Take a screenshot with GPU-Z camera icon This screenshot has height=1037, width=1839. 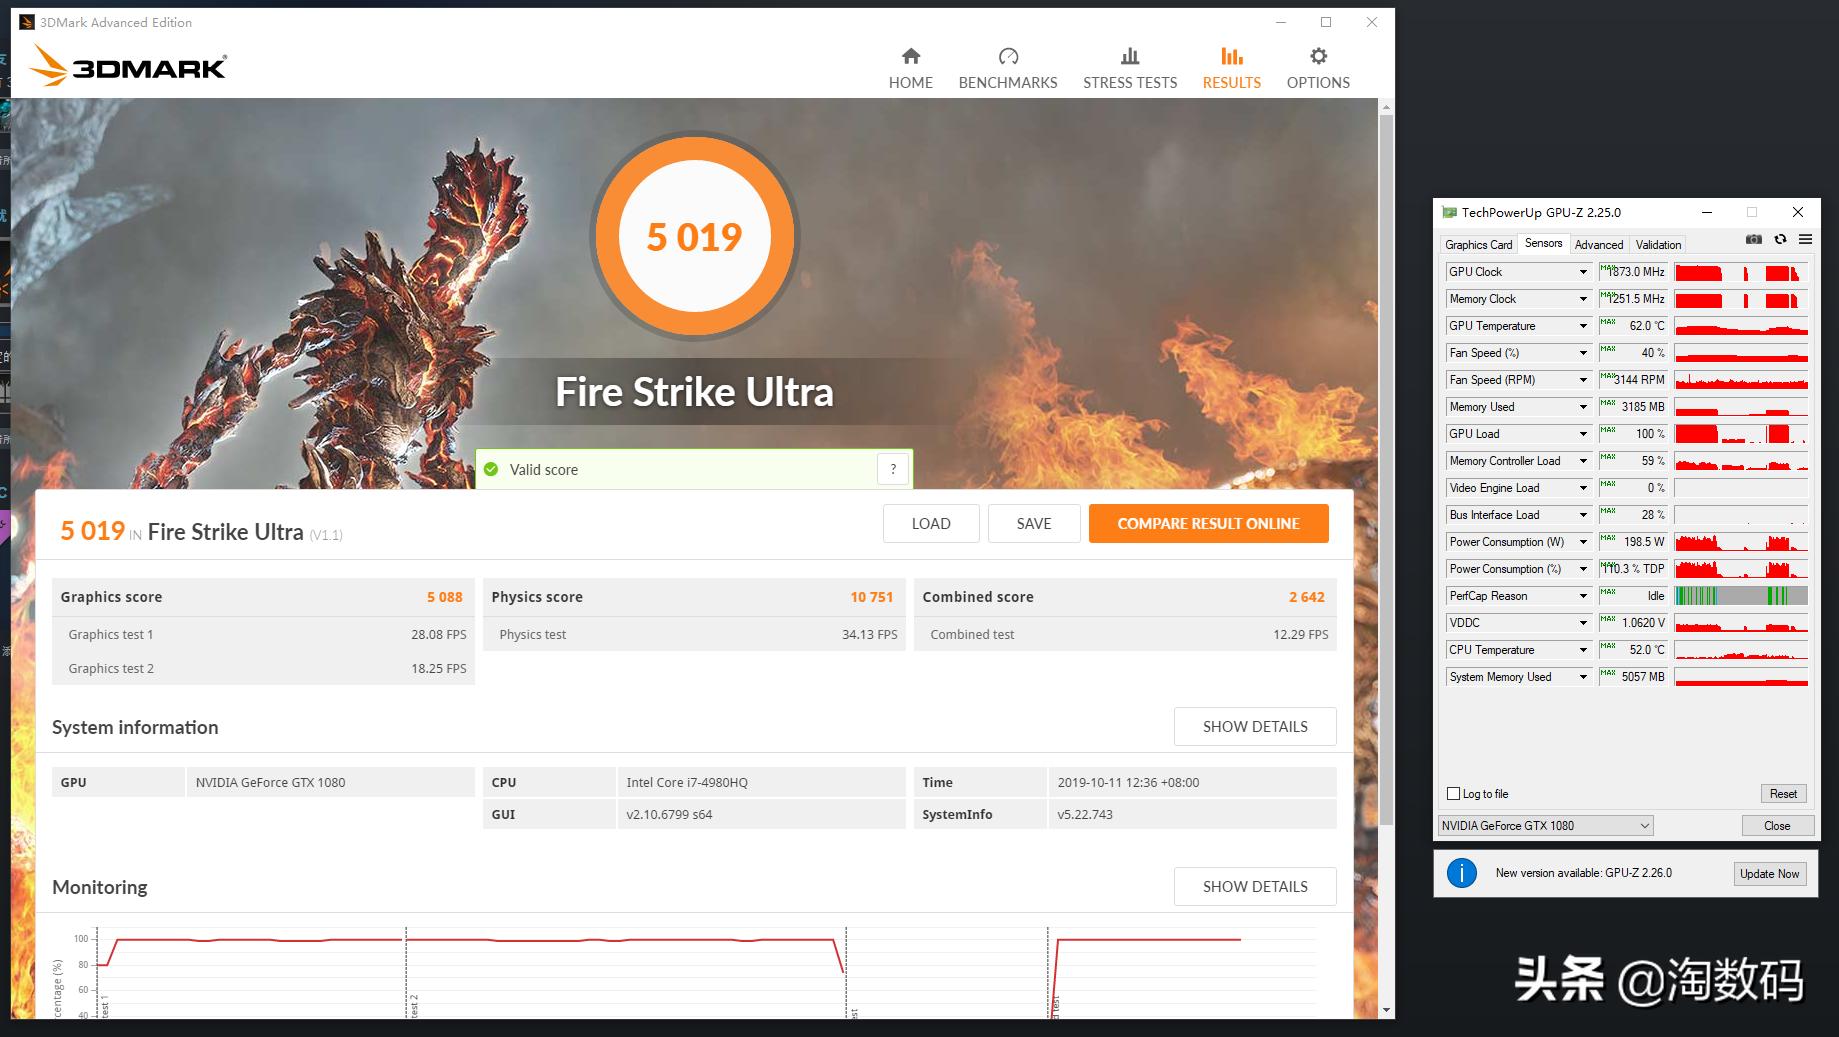pyautogui.click(x=1753, y=240)
